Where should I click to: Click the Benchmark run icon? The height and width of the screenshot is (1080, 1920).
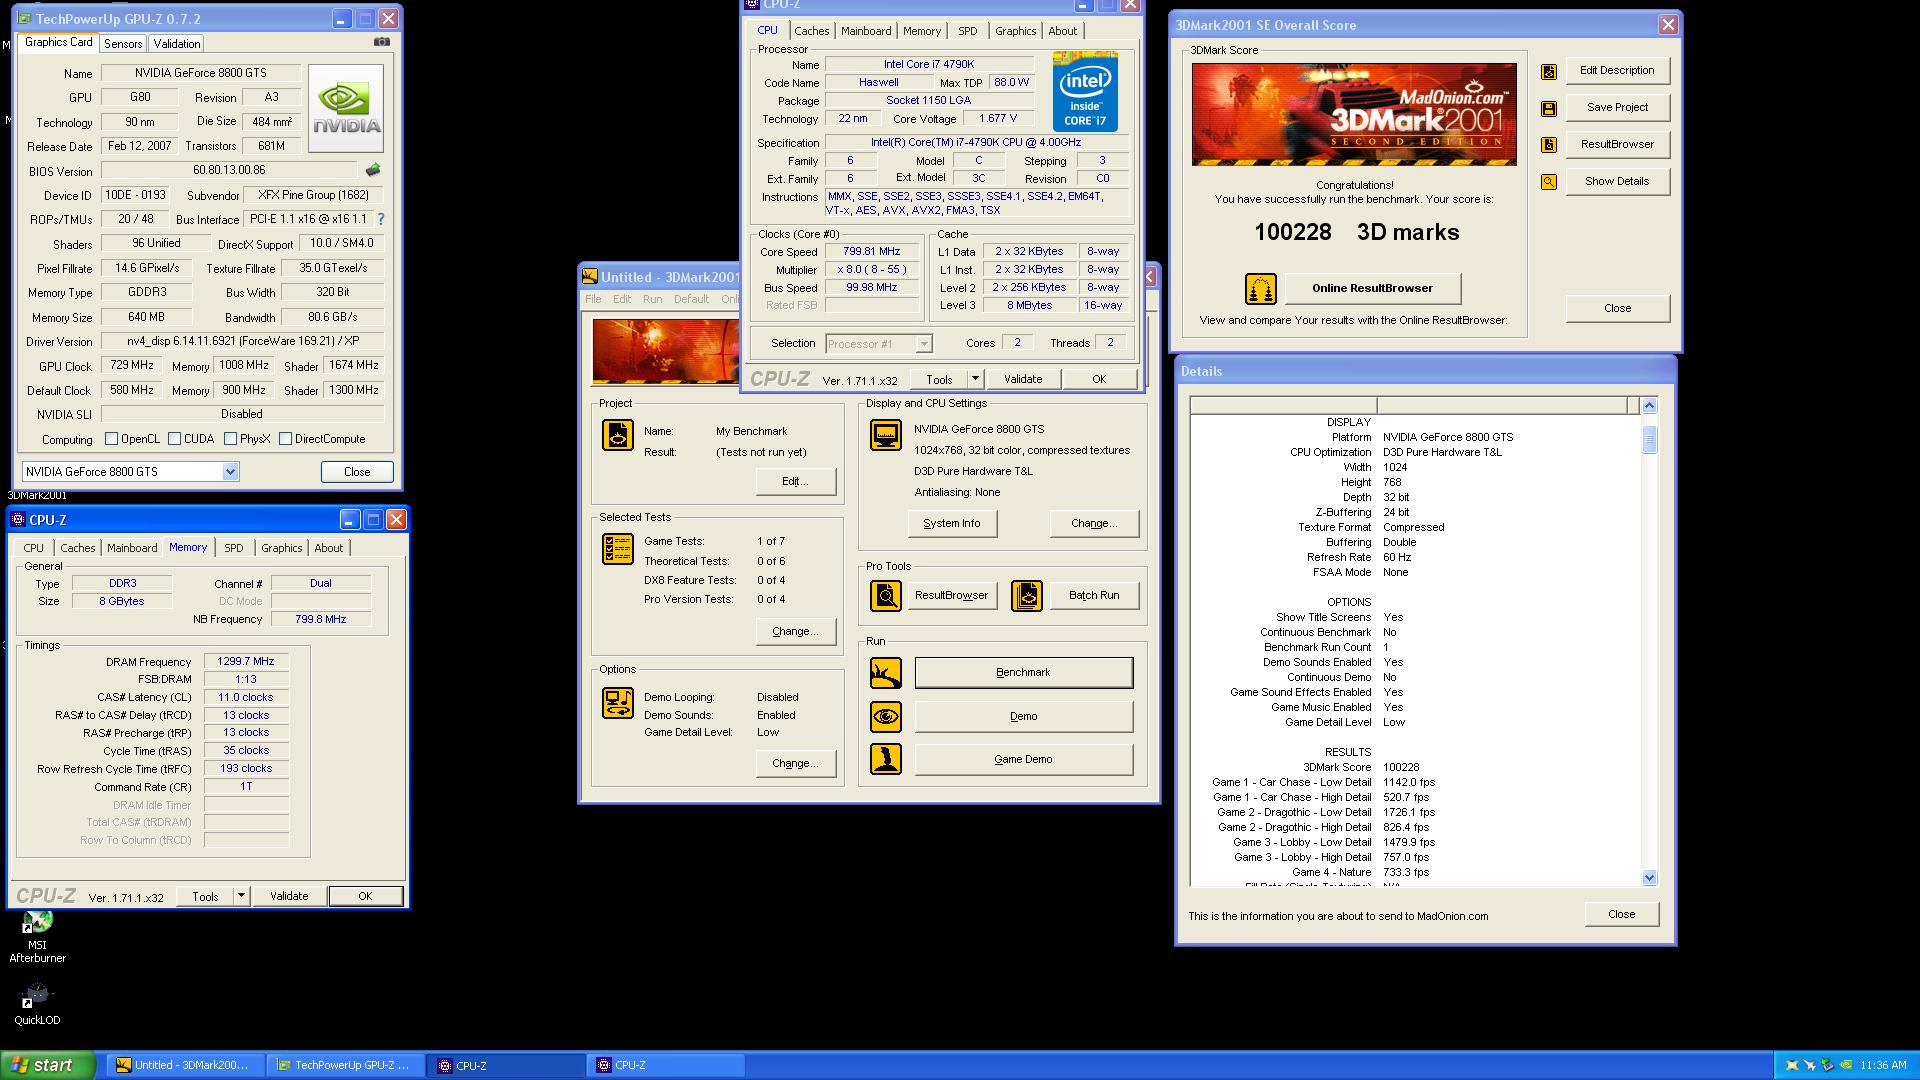pos(886,673)
